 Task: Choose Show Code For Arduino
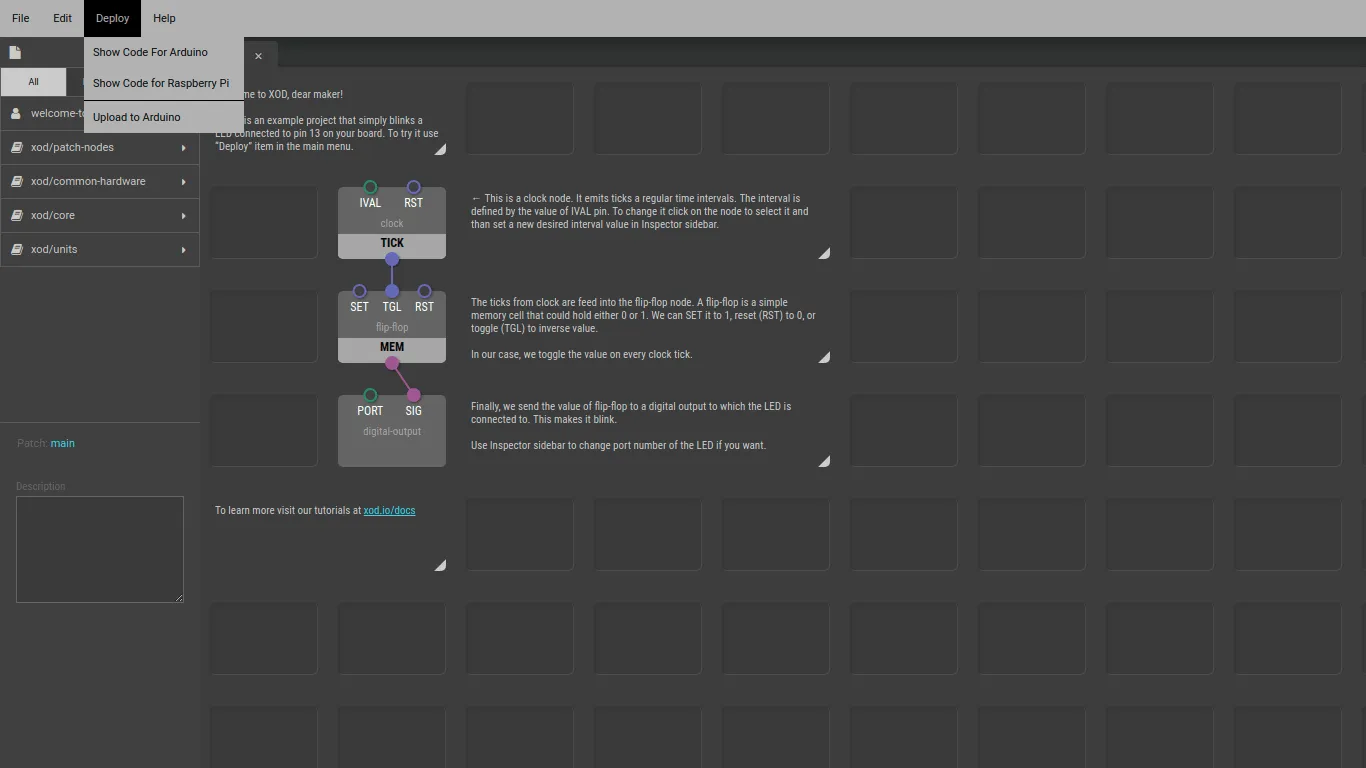pos(150,52)
